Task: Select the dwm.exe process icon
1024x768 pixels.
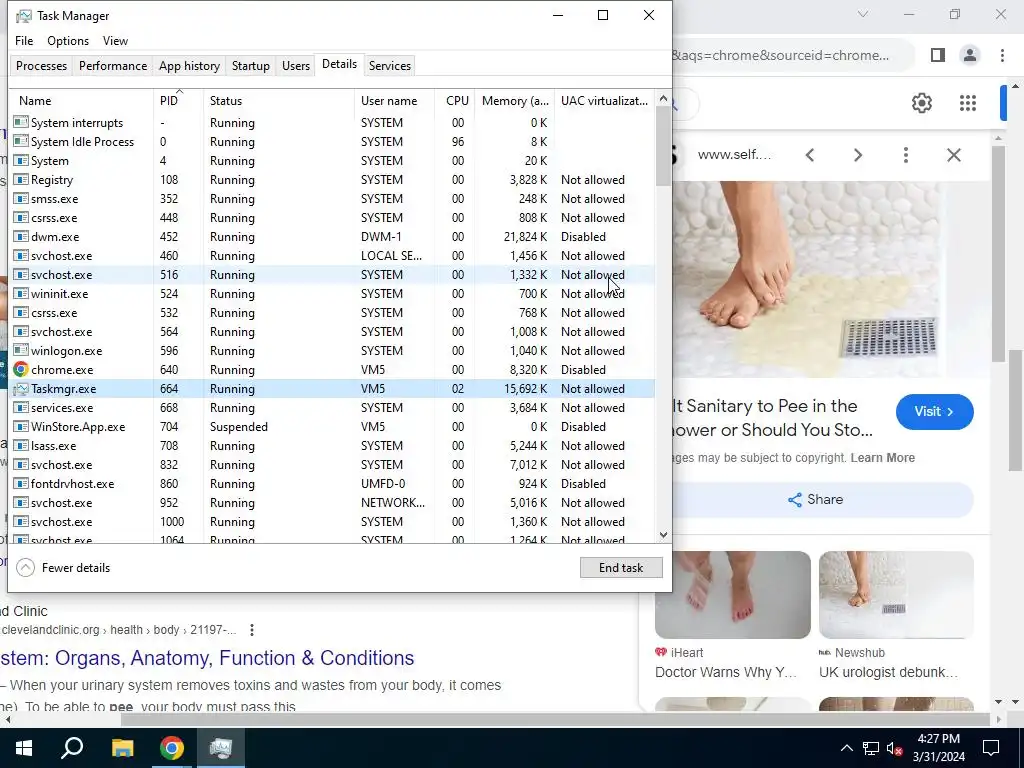Action: click(21, 236)
